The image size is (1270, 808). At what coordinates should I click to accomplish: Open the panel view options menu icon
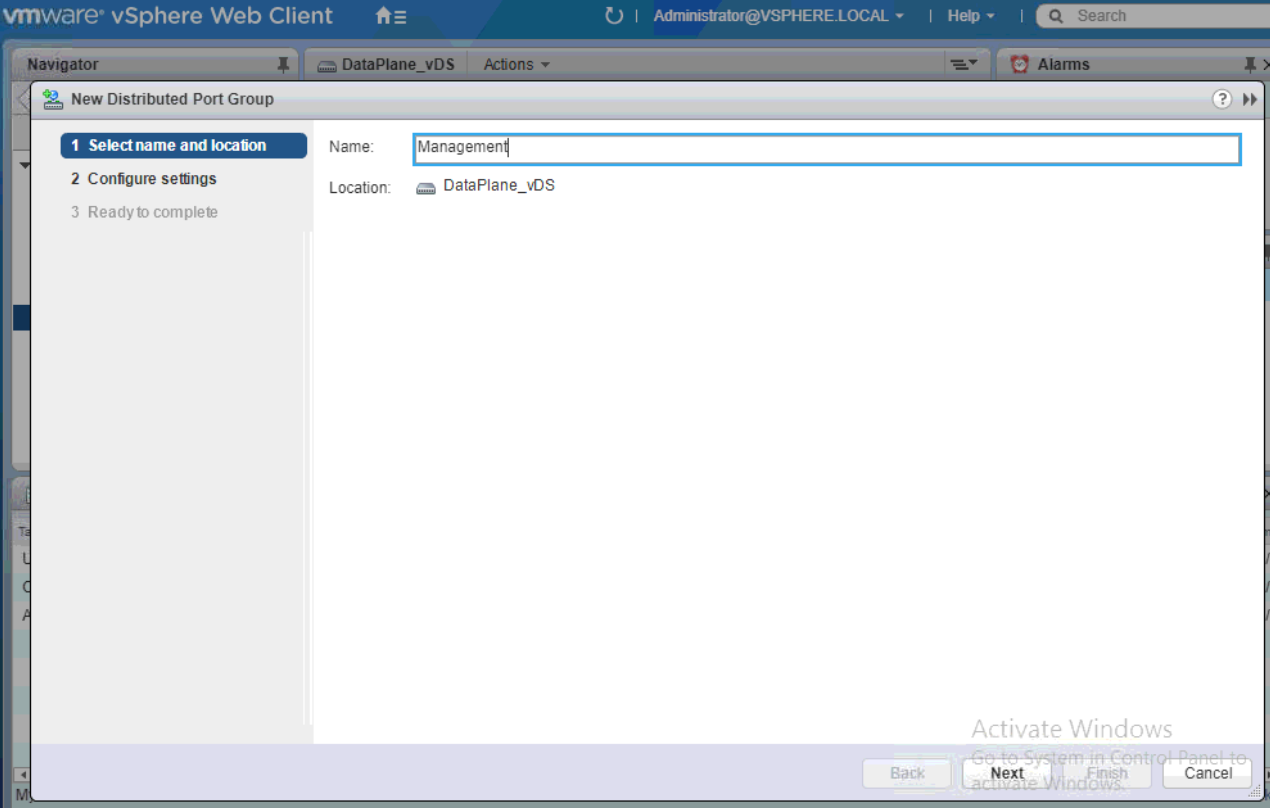(x=963, y=64)
